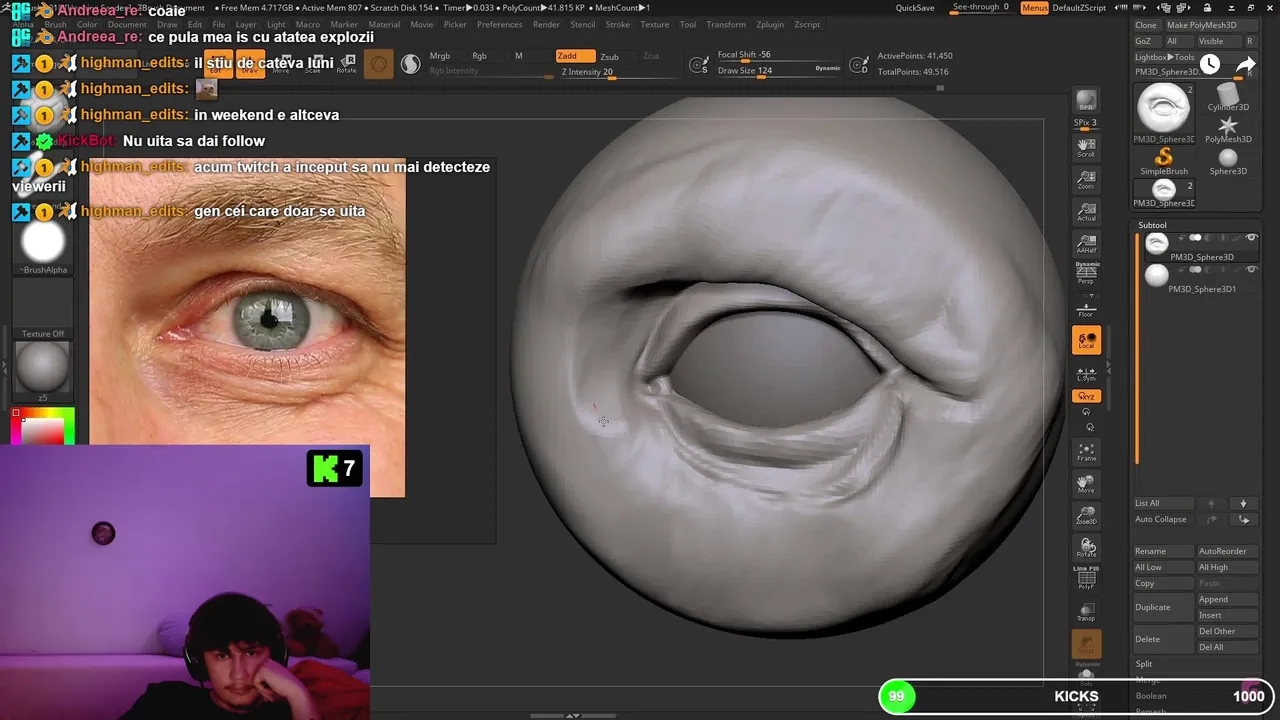1280x720 pixels.
Task: Open the Zplugin menu
Action: (770, 24)
